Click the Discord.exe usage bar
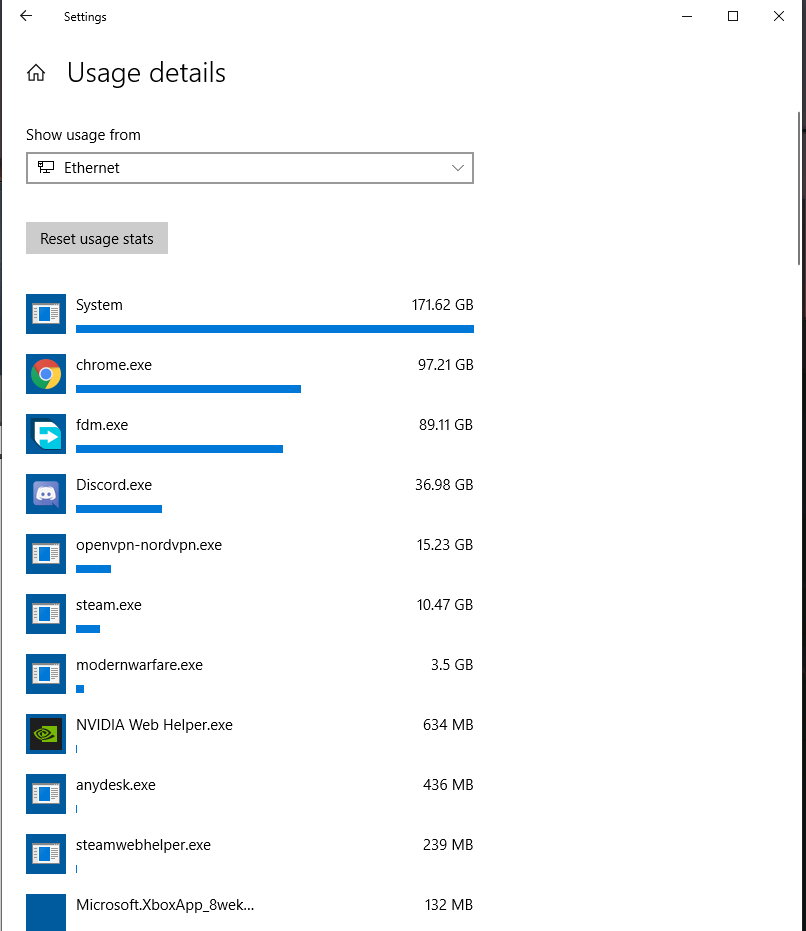This screenshot has width=806, height=931. pyautogui.click(x=119, y=509)
